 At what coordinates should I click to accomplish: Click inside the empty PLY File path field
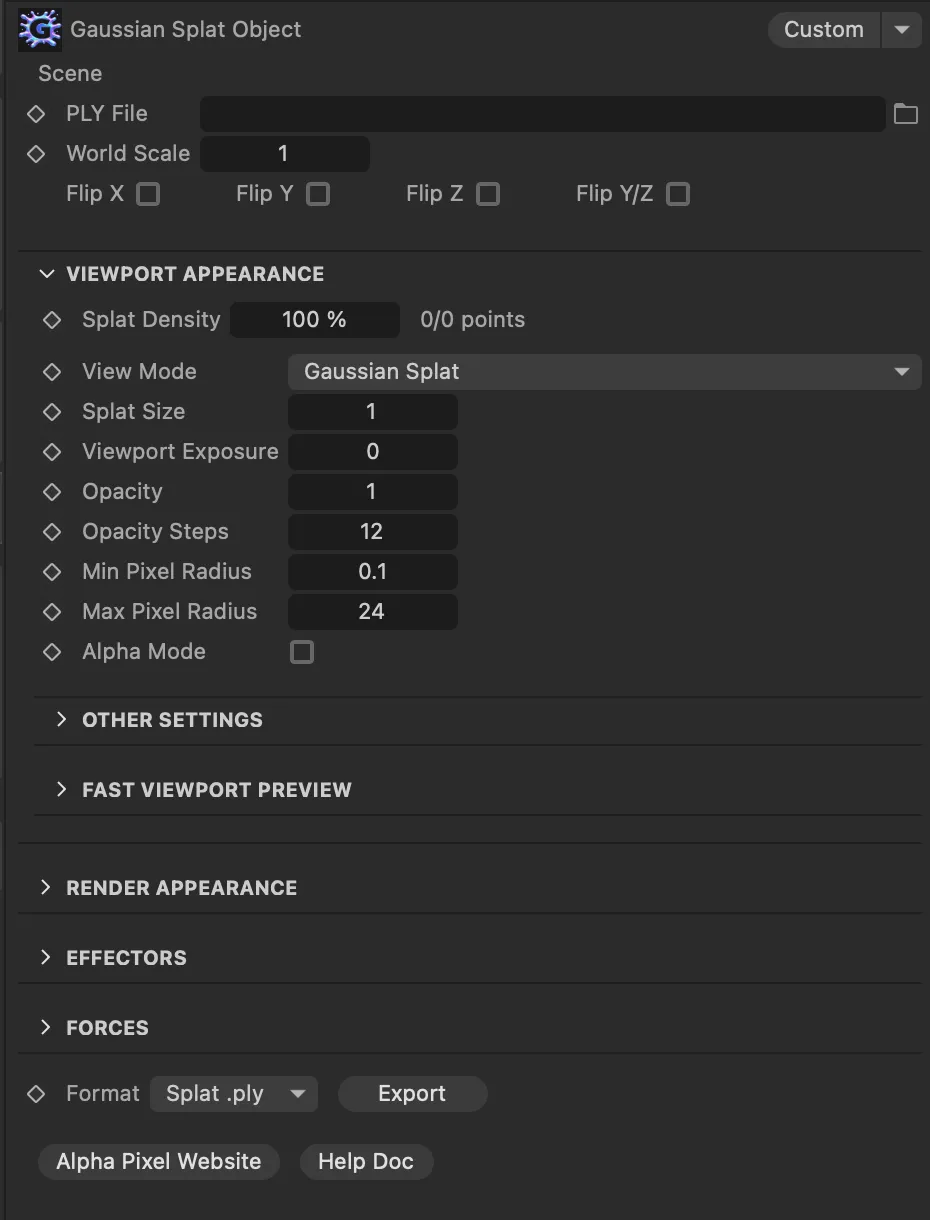click(x=542, y=114)
